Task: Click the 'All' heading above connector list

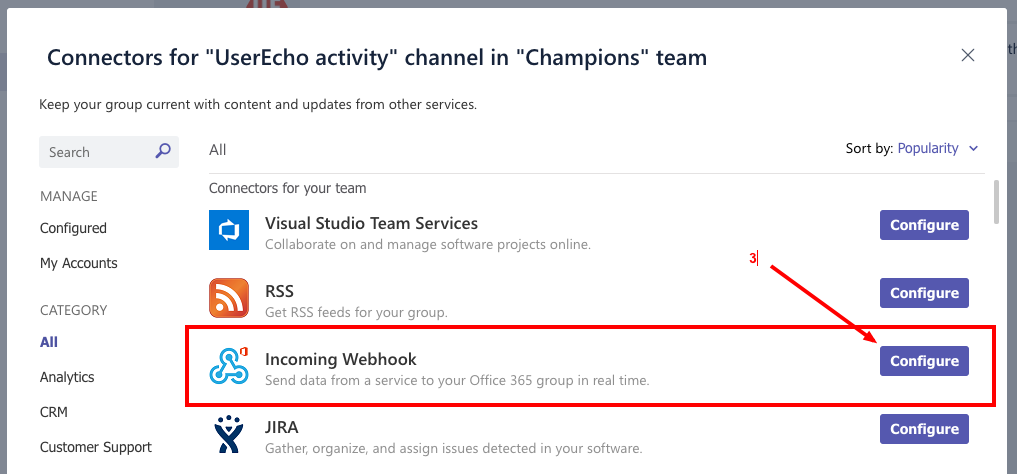Action: pyautogui.click(x=217, y=150)
